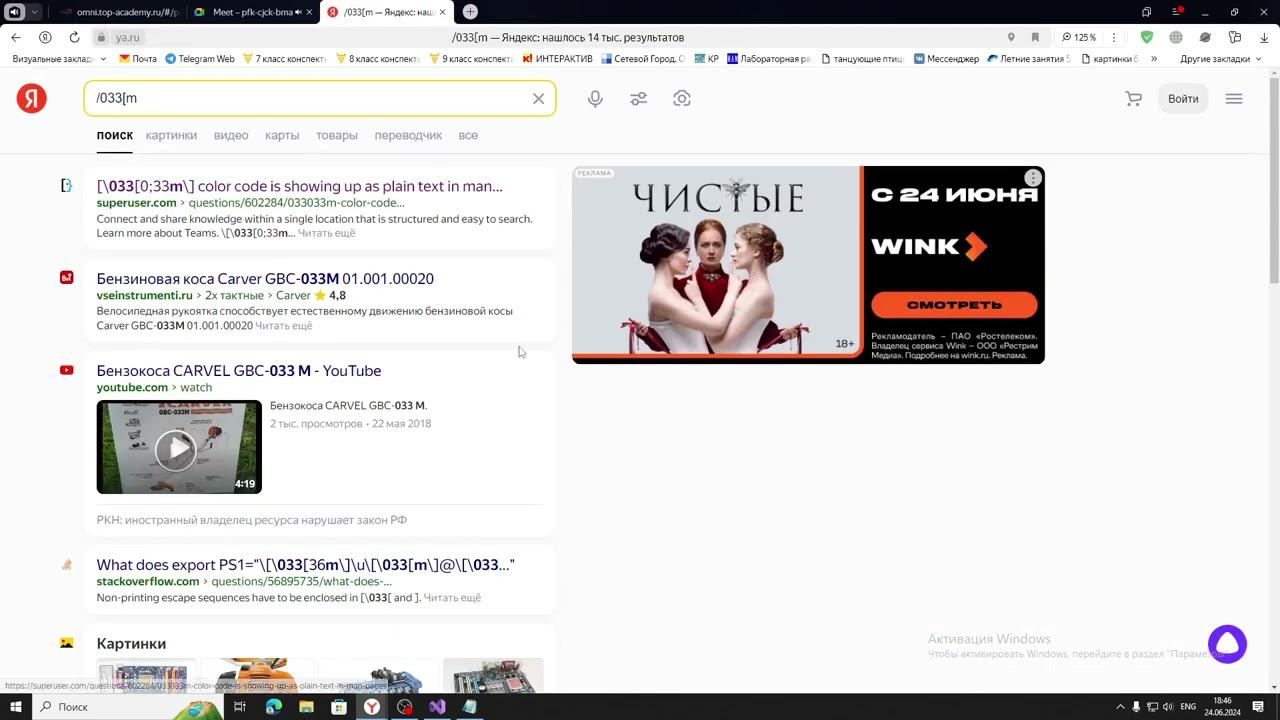
Task: Switch to the товары tab
Action: coord(337,135)
